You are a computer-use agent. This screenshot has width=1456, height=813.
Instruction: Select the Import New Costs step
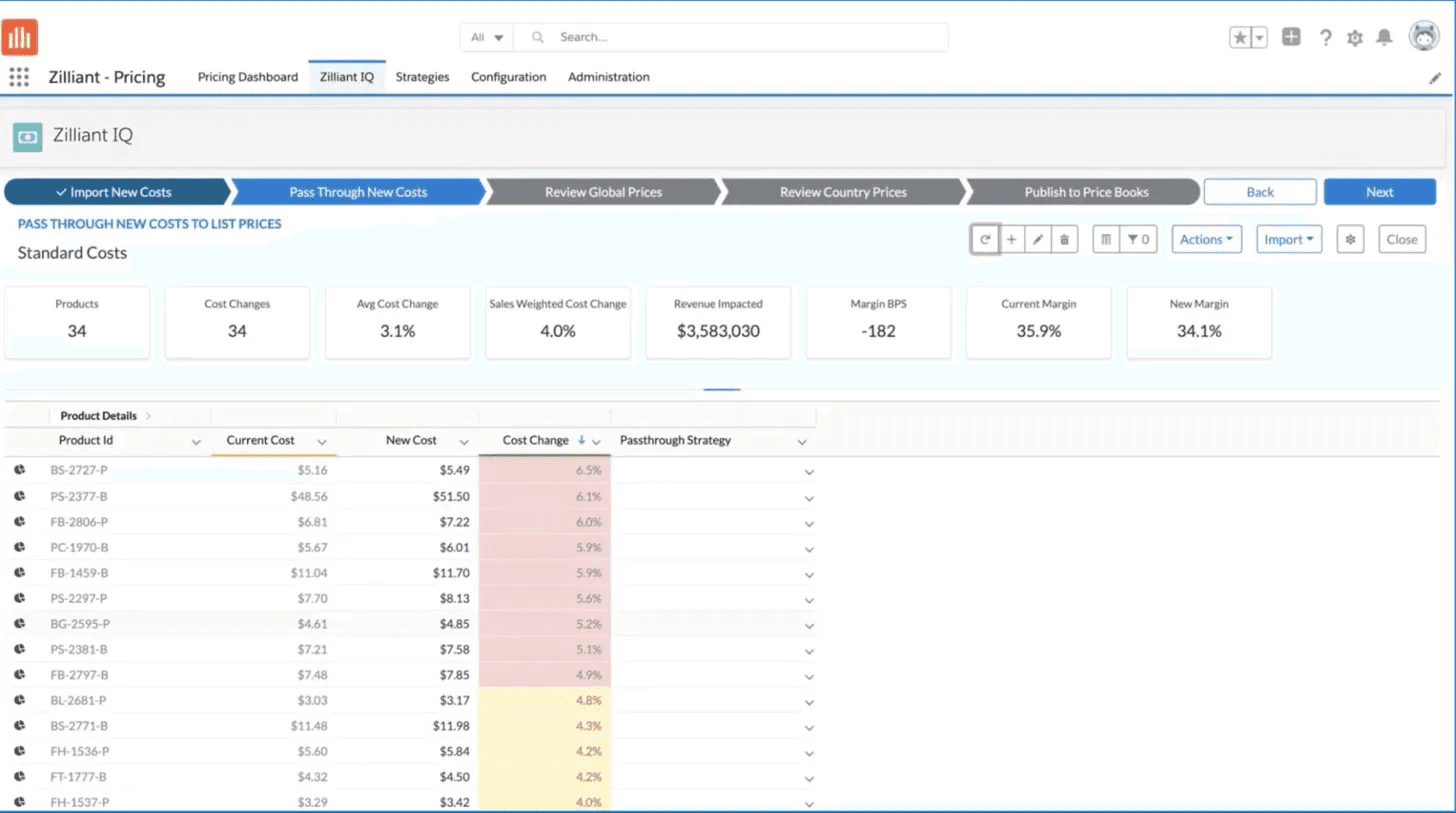point(115,192)
